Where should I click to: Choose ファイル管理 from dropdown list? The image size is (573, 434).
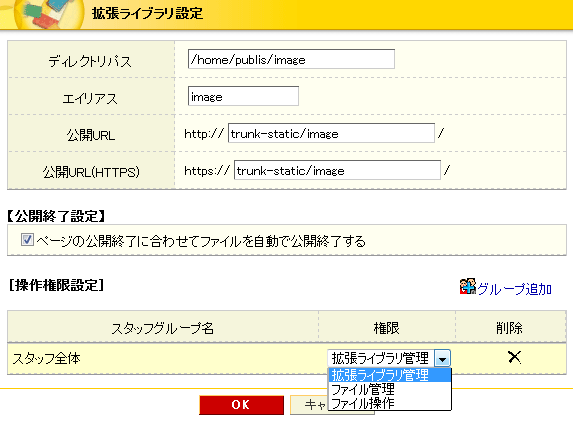390,389
